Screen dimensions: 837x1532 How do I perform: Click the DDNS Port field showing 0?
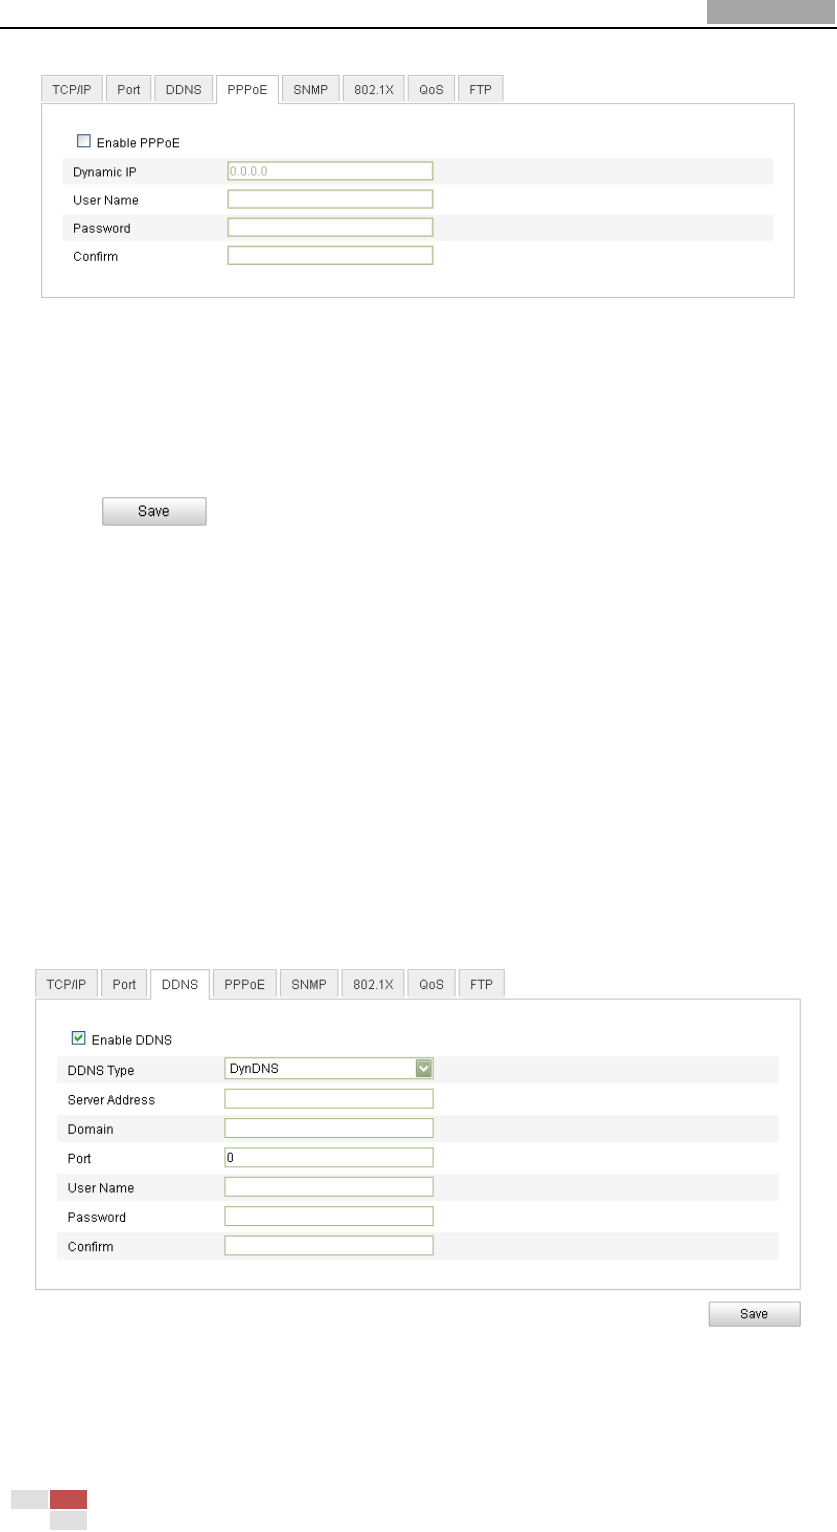[x=329, y=1158]
